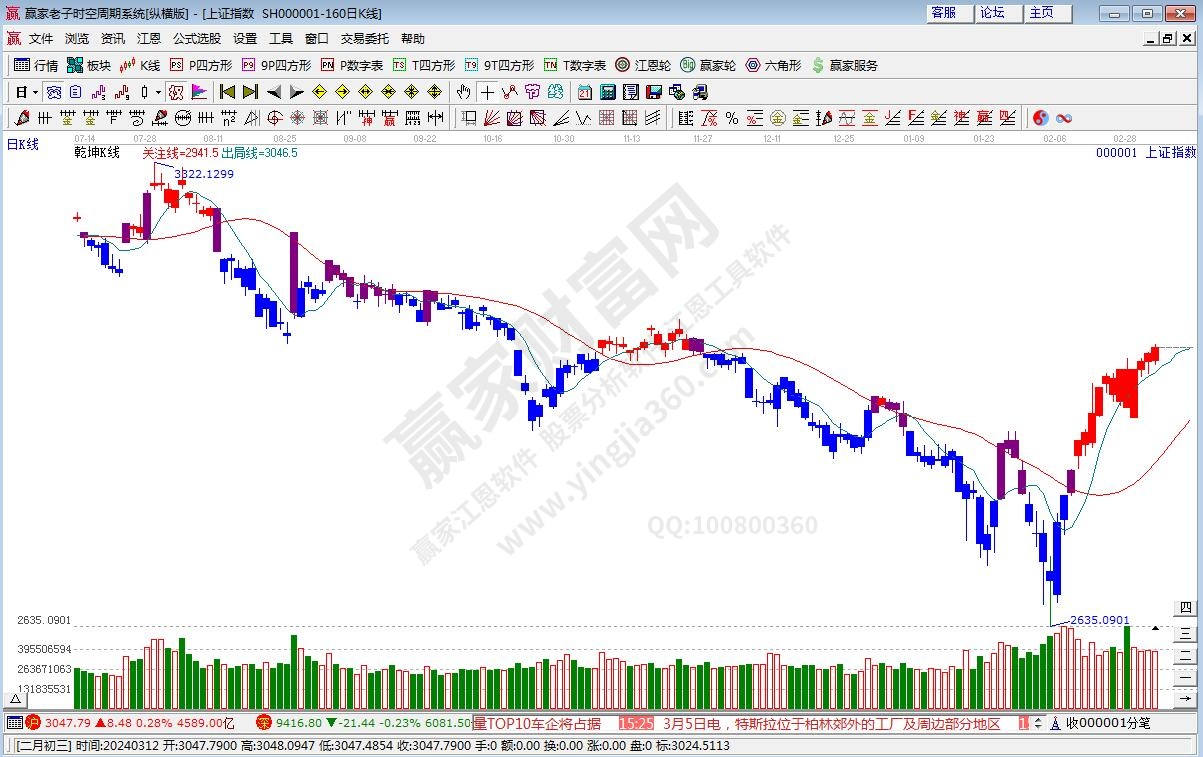
Task: Click the 客服 button in title bar
Action: [x=943, y=13]
